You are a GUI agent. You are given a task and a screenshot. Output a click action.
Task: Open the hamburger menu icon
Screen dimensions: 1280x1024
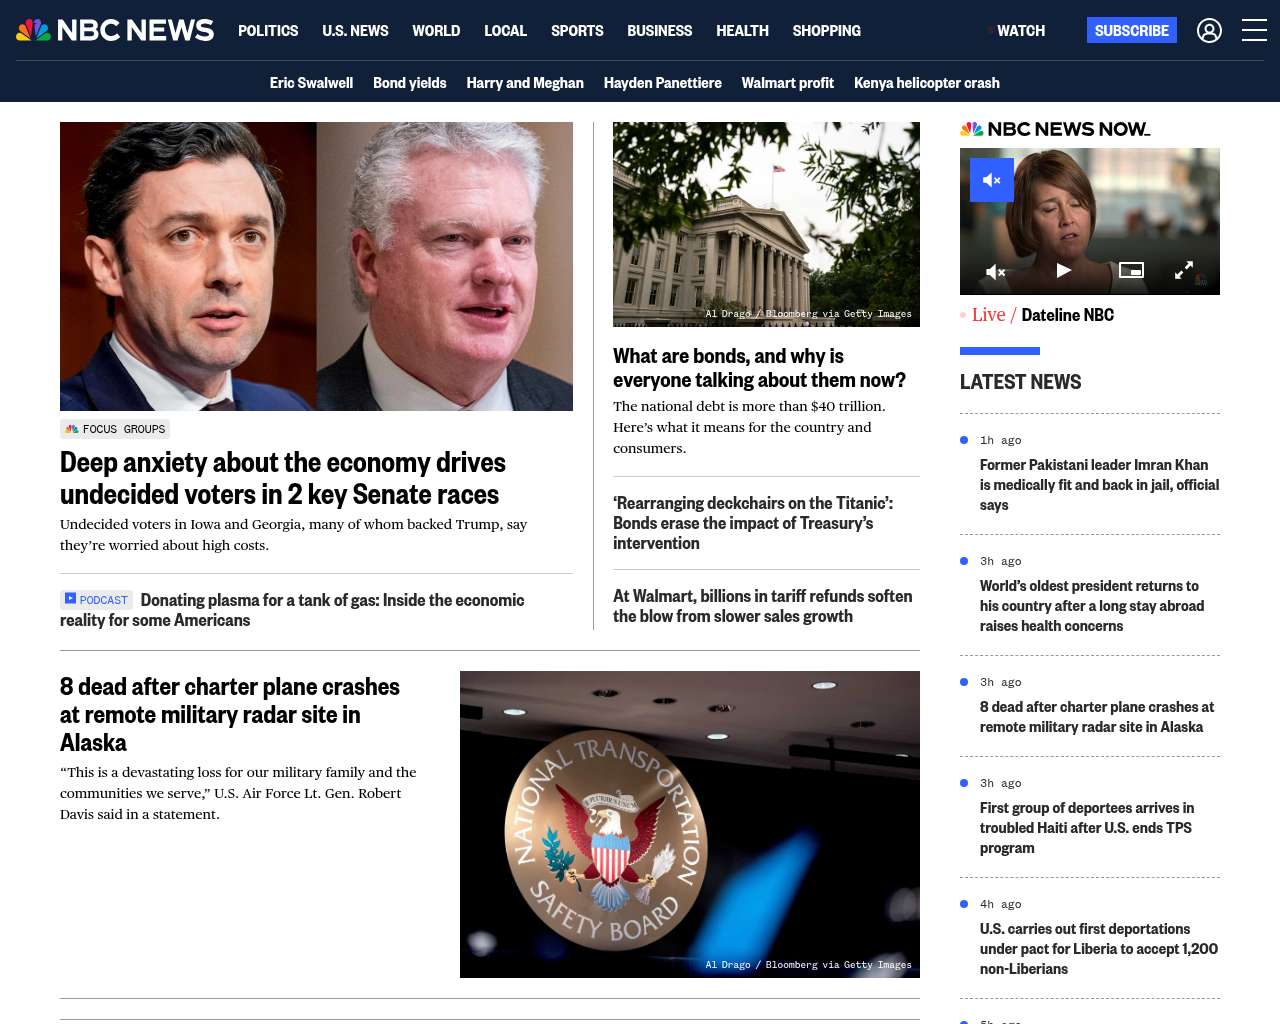[x=1254, y=30]
